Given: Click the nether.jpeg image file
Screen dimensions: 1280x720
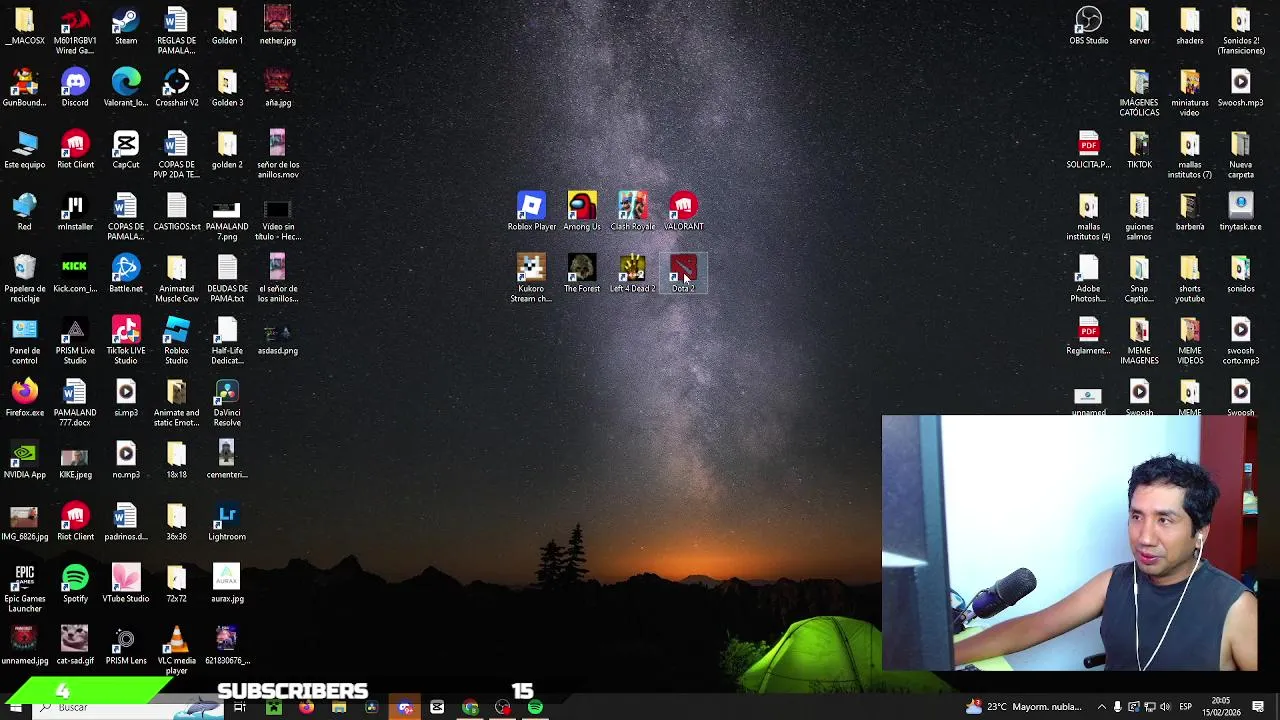Looking at the screenshot, I should pyautogui.click(x=278, y=26).
